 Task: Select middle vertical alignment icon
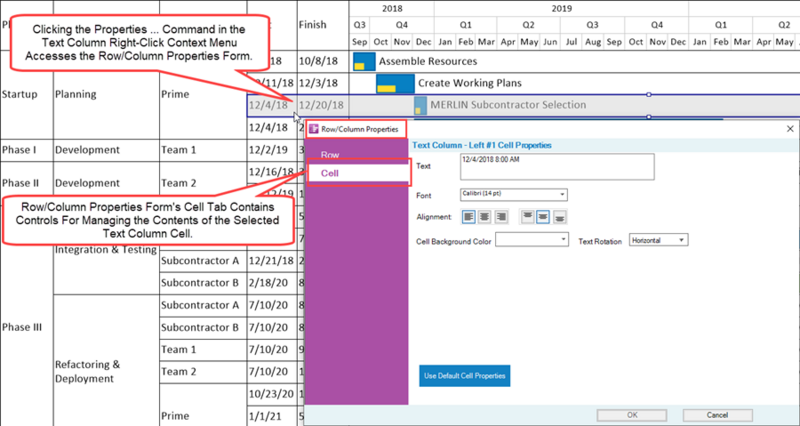[543, 217]
